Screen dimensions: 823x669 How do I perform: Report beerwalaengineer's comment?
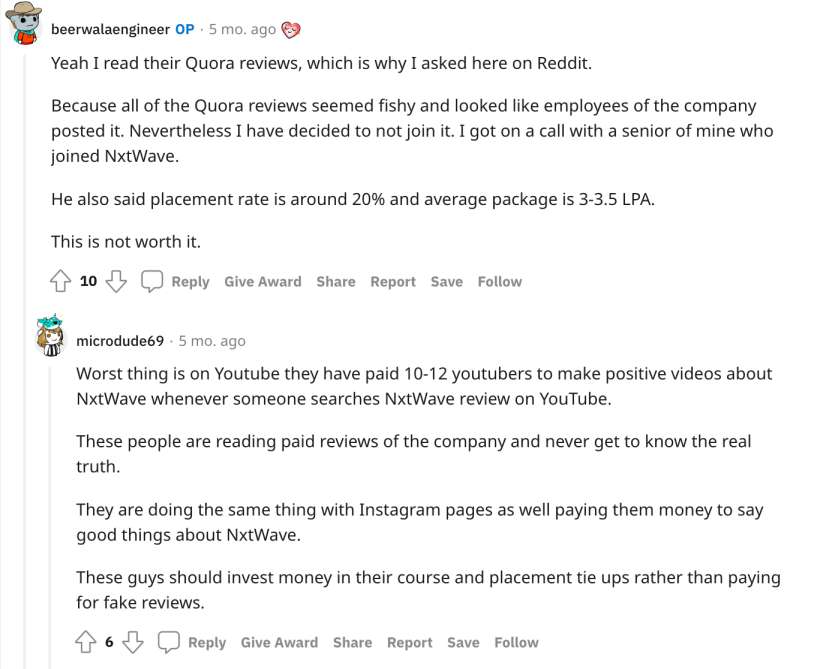point(392,282)
